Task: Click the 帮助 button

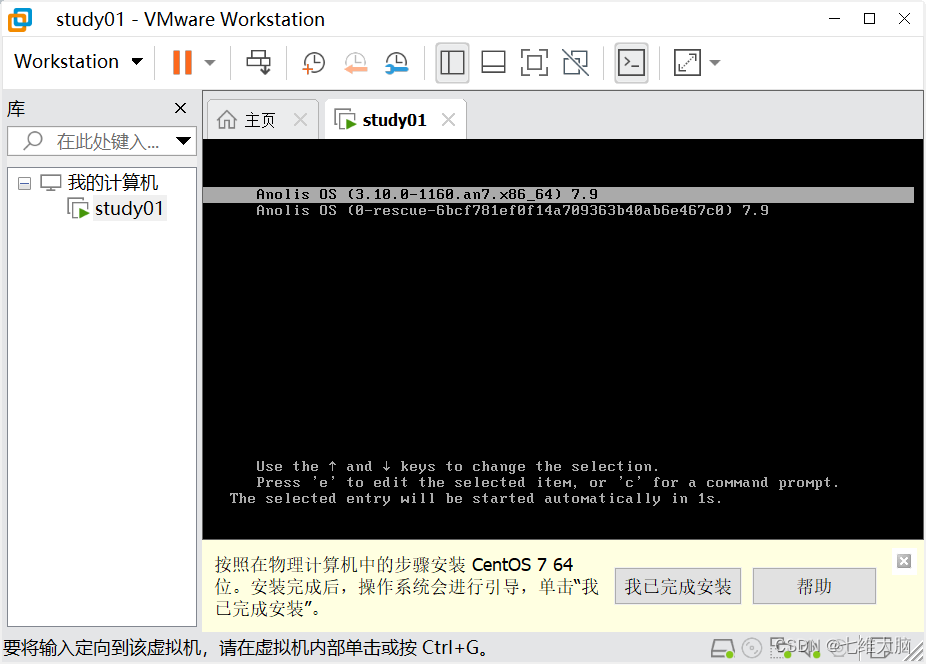Action: tap(814, 586)
